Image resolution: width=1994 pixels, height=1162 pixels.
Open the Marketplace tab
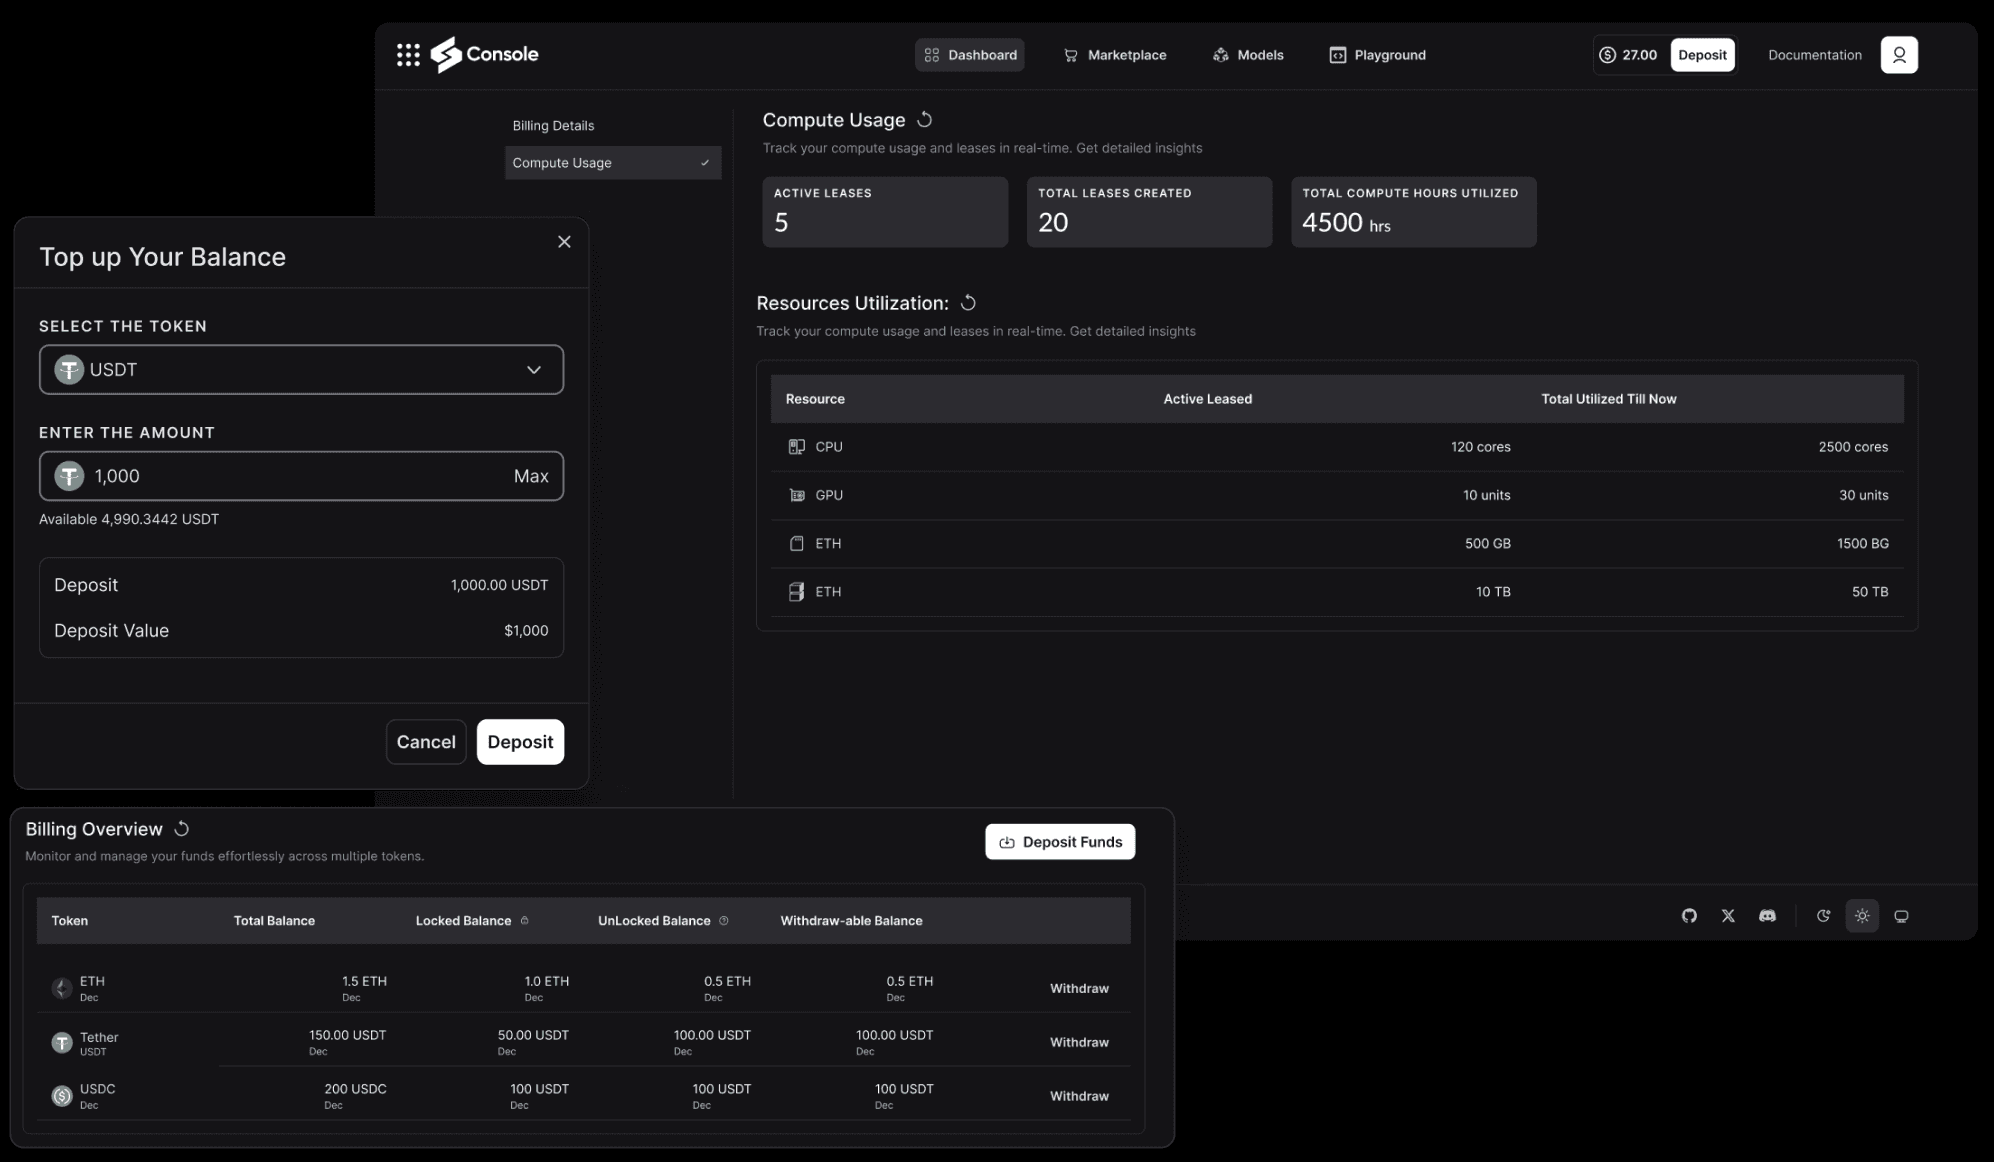tap(1114, 55)
